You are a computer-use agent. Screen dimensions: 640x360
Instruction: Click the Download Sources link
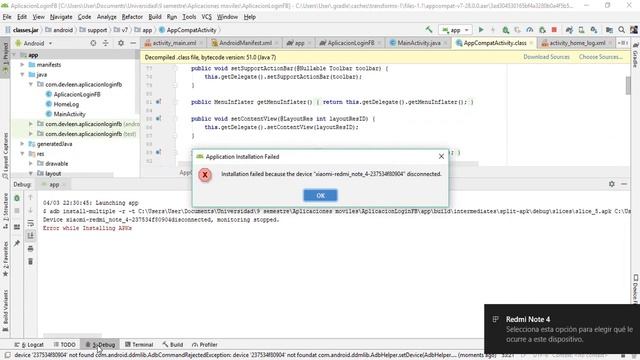tap(546, 57)
